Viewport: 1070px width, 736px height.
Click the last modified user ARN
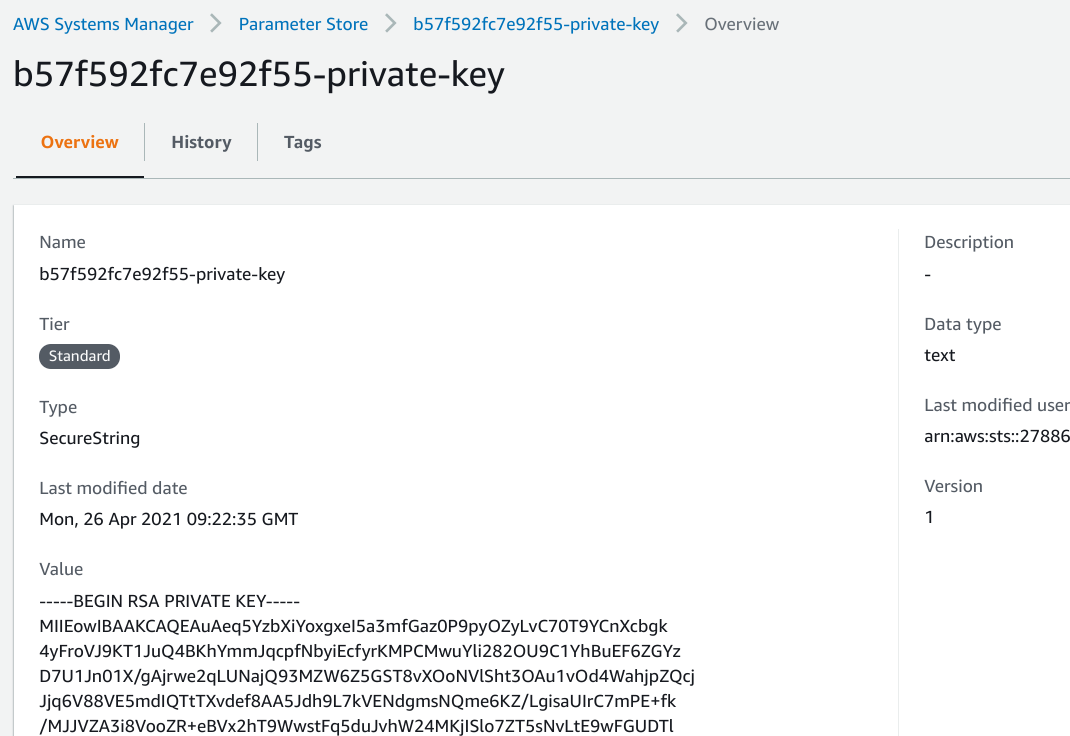click(996, 436)
